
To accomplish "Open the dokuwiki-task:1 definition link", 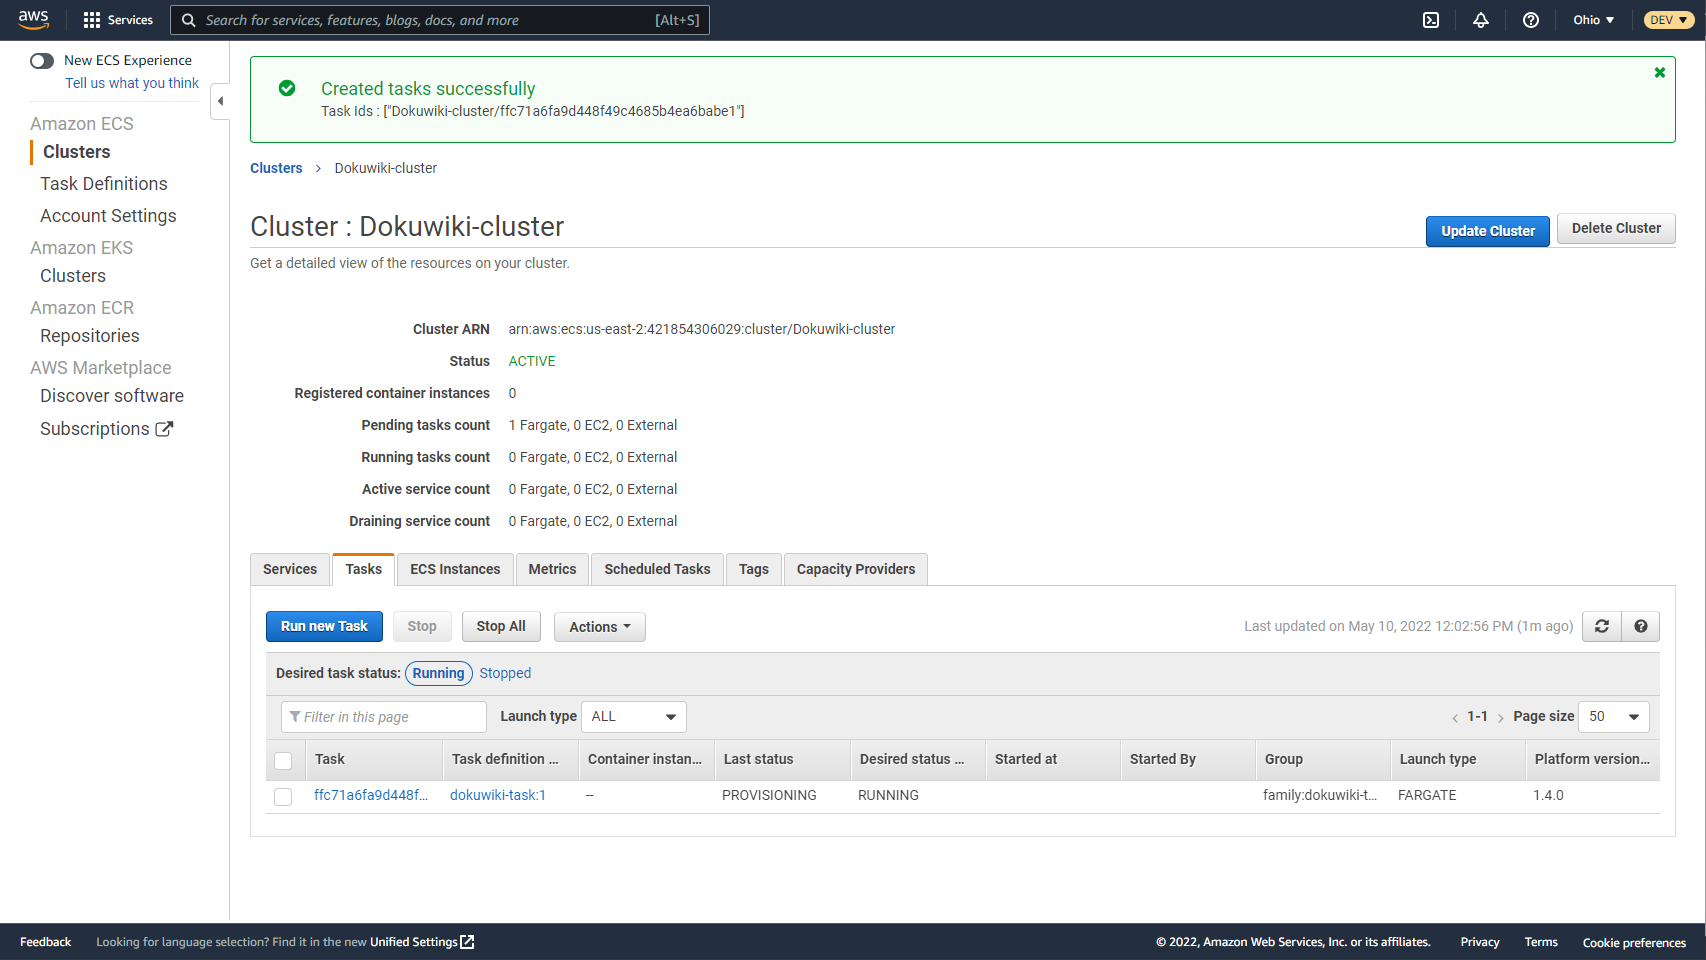I will tap(498, 795).
